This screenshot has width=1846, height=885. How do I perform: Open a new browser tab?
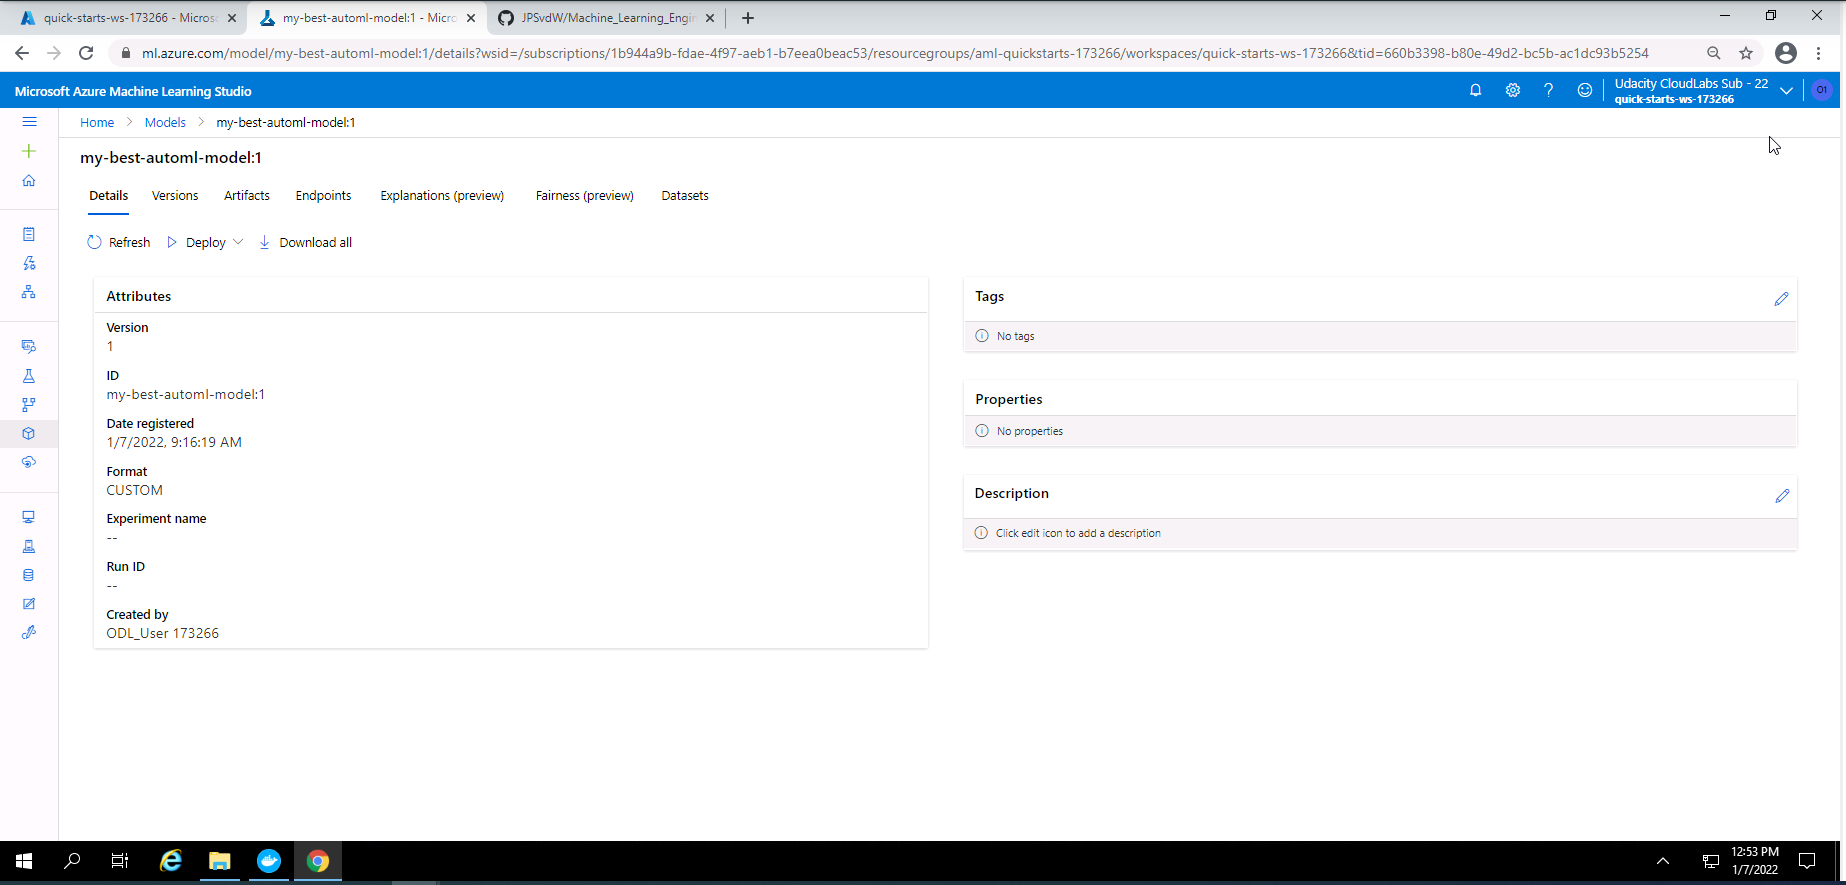coord(748,18)
